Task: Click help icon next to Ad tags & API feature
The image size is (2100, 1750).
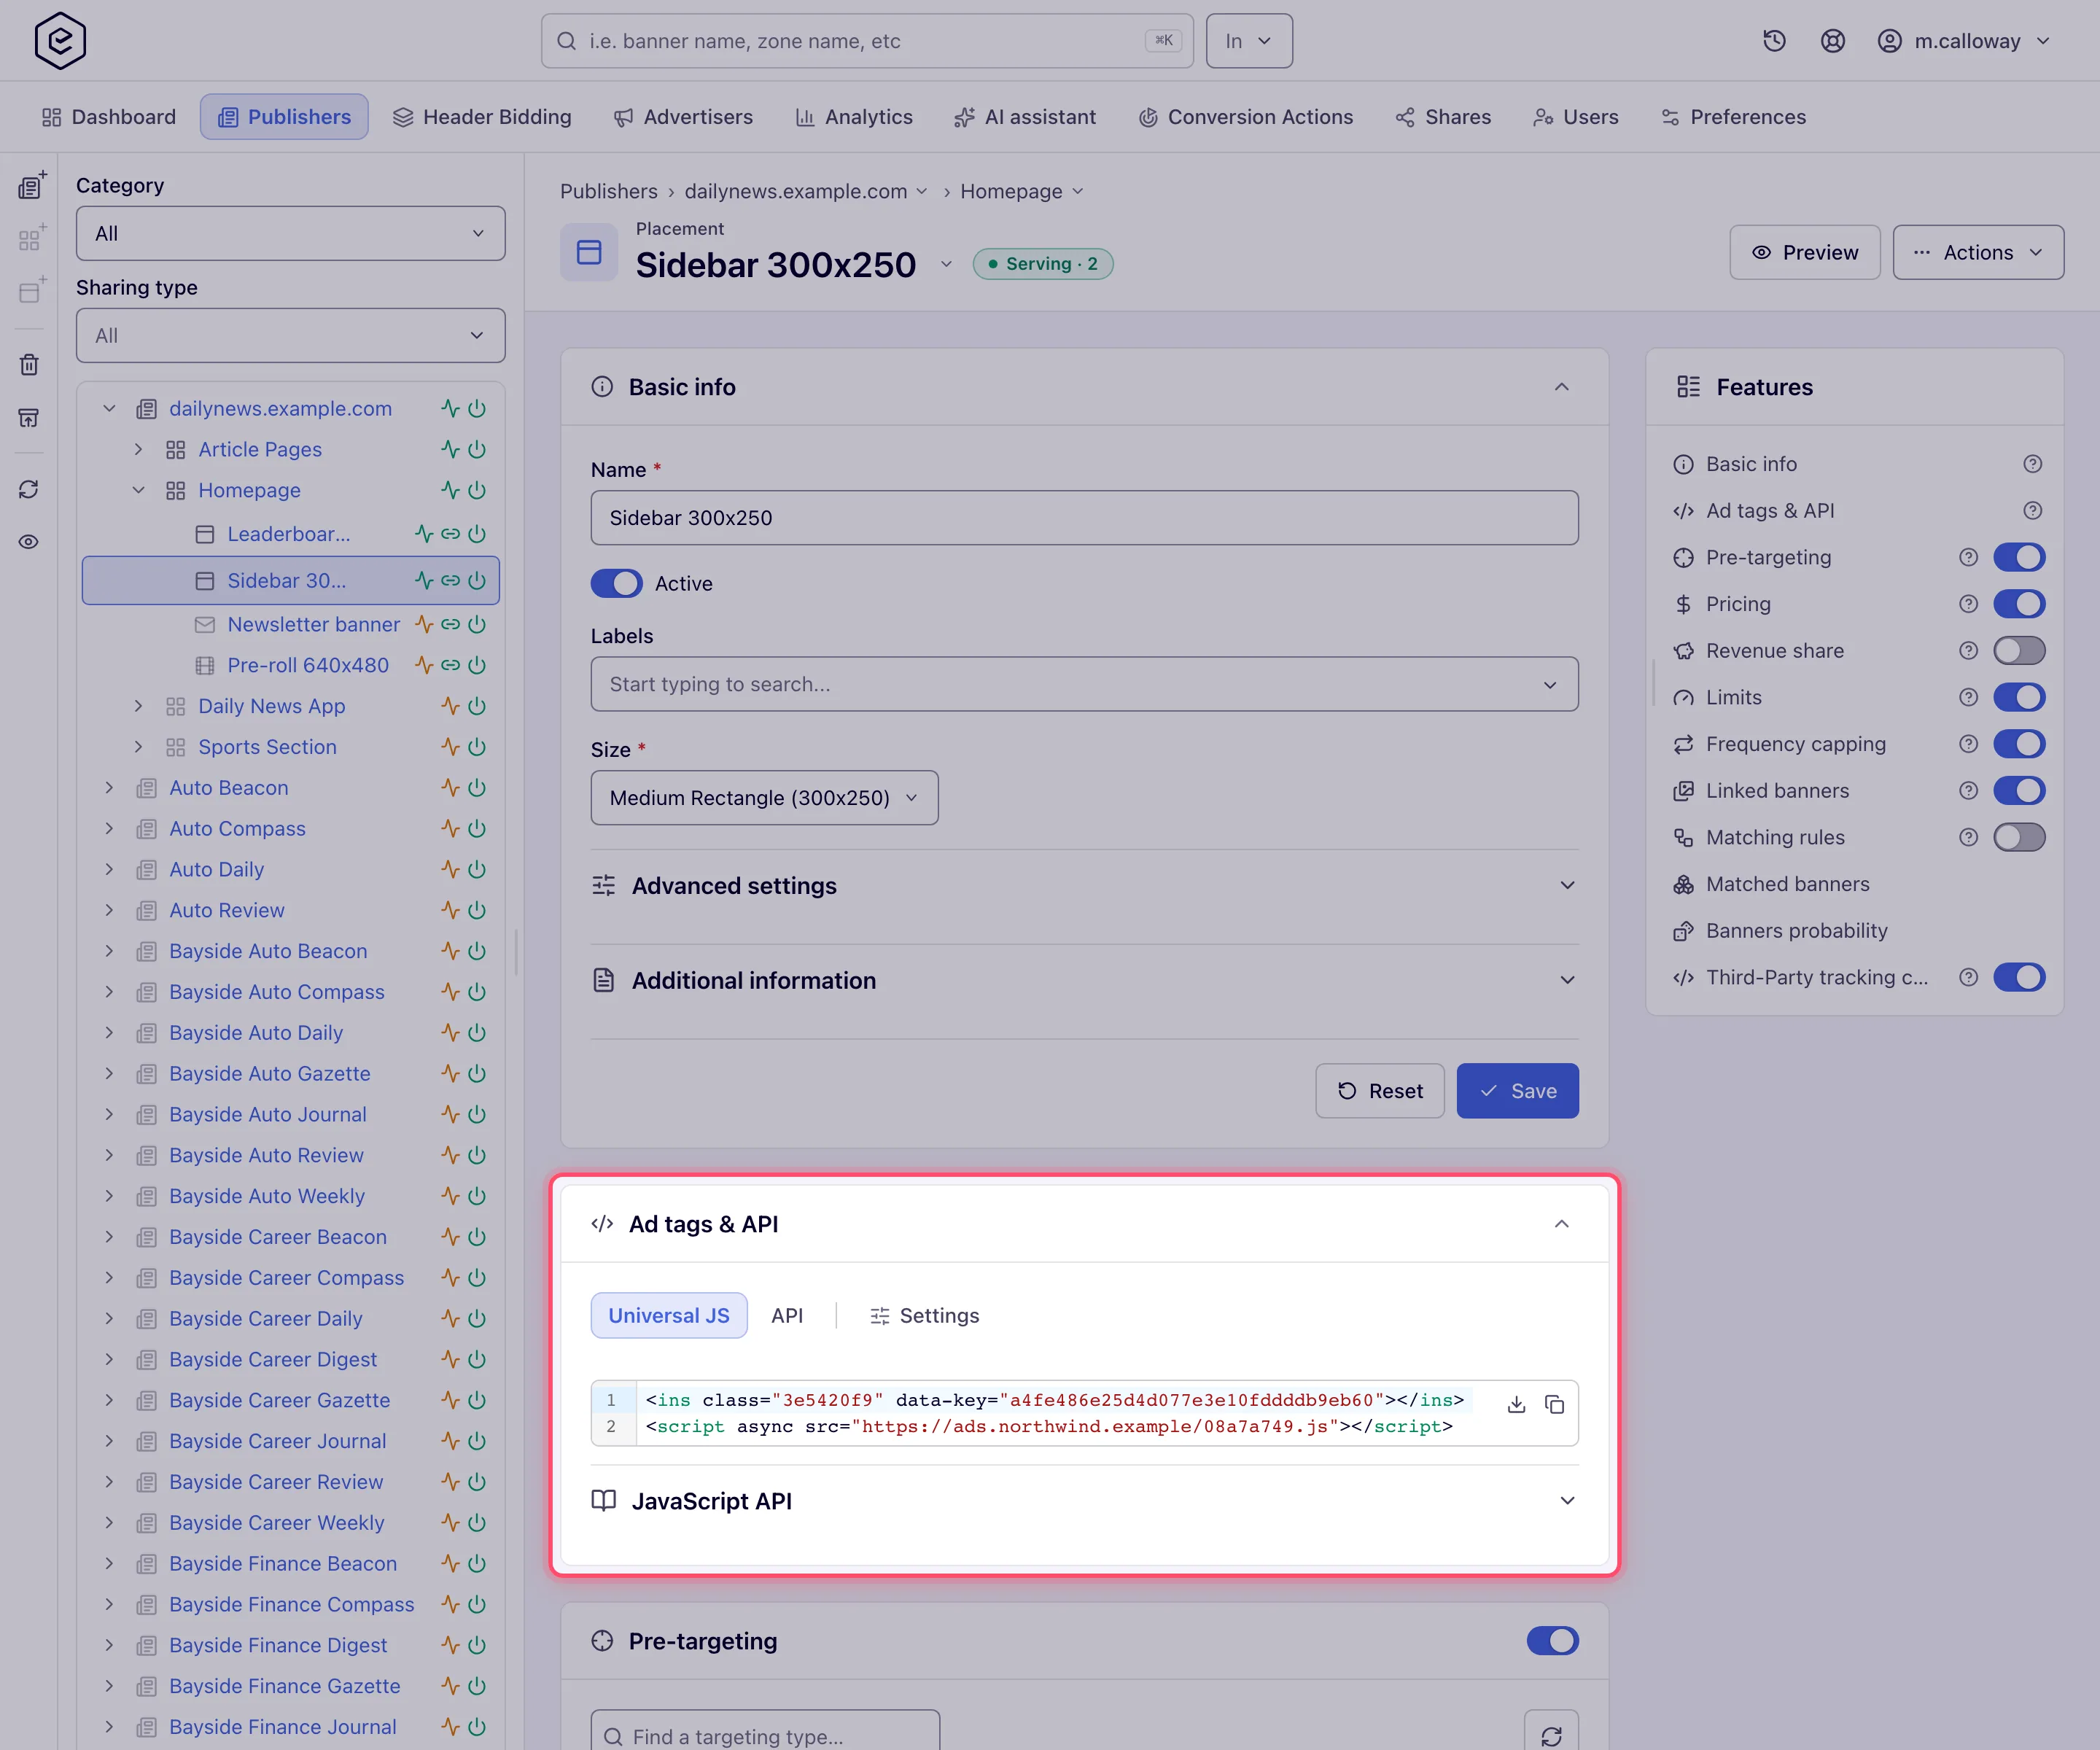Action: (2032, 510)
